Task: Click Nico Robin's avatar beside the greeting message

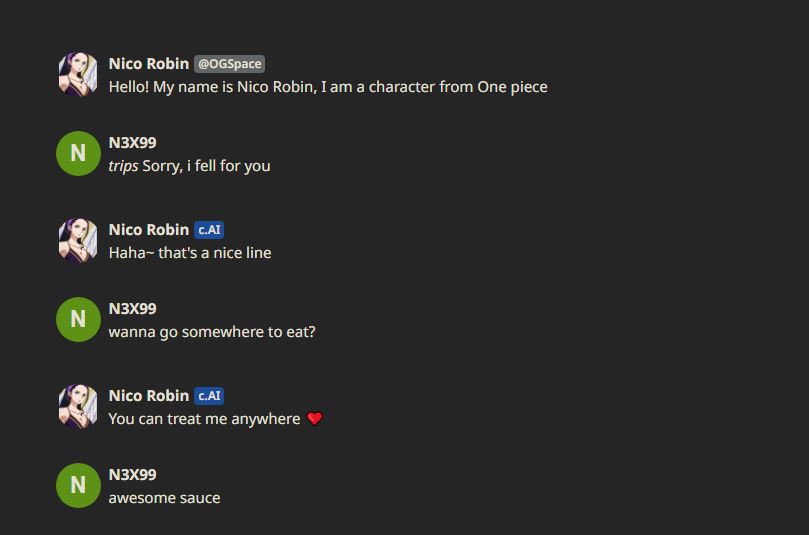Action: [x=78, y=75]
